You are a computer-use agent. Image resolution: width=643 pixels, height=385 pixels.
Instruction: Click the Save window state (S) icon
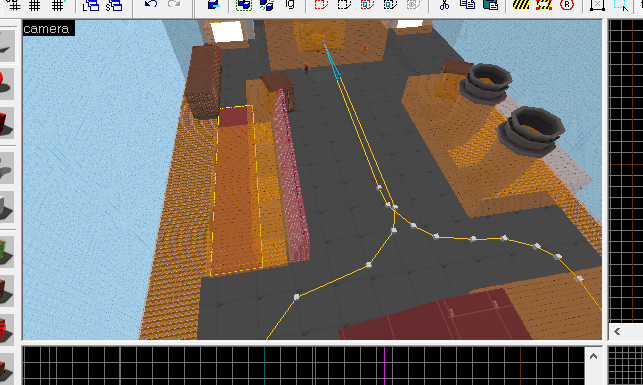point(114,5)
